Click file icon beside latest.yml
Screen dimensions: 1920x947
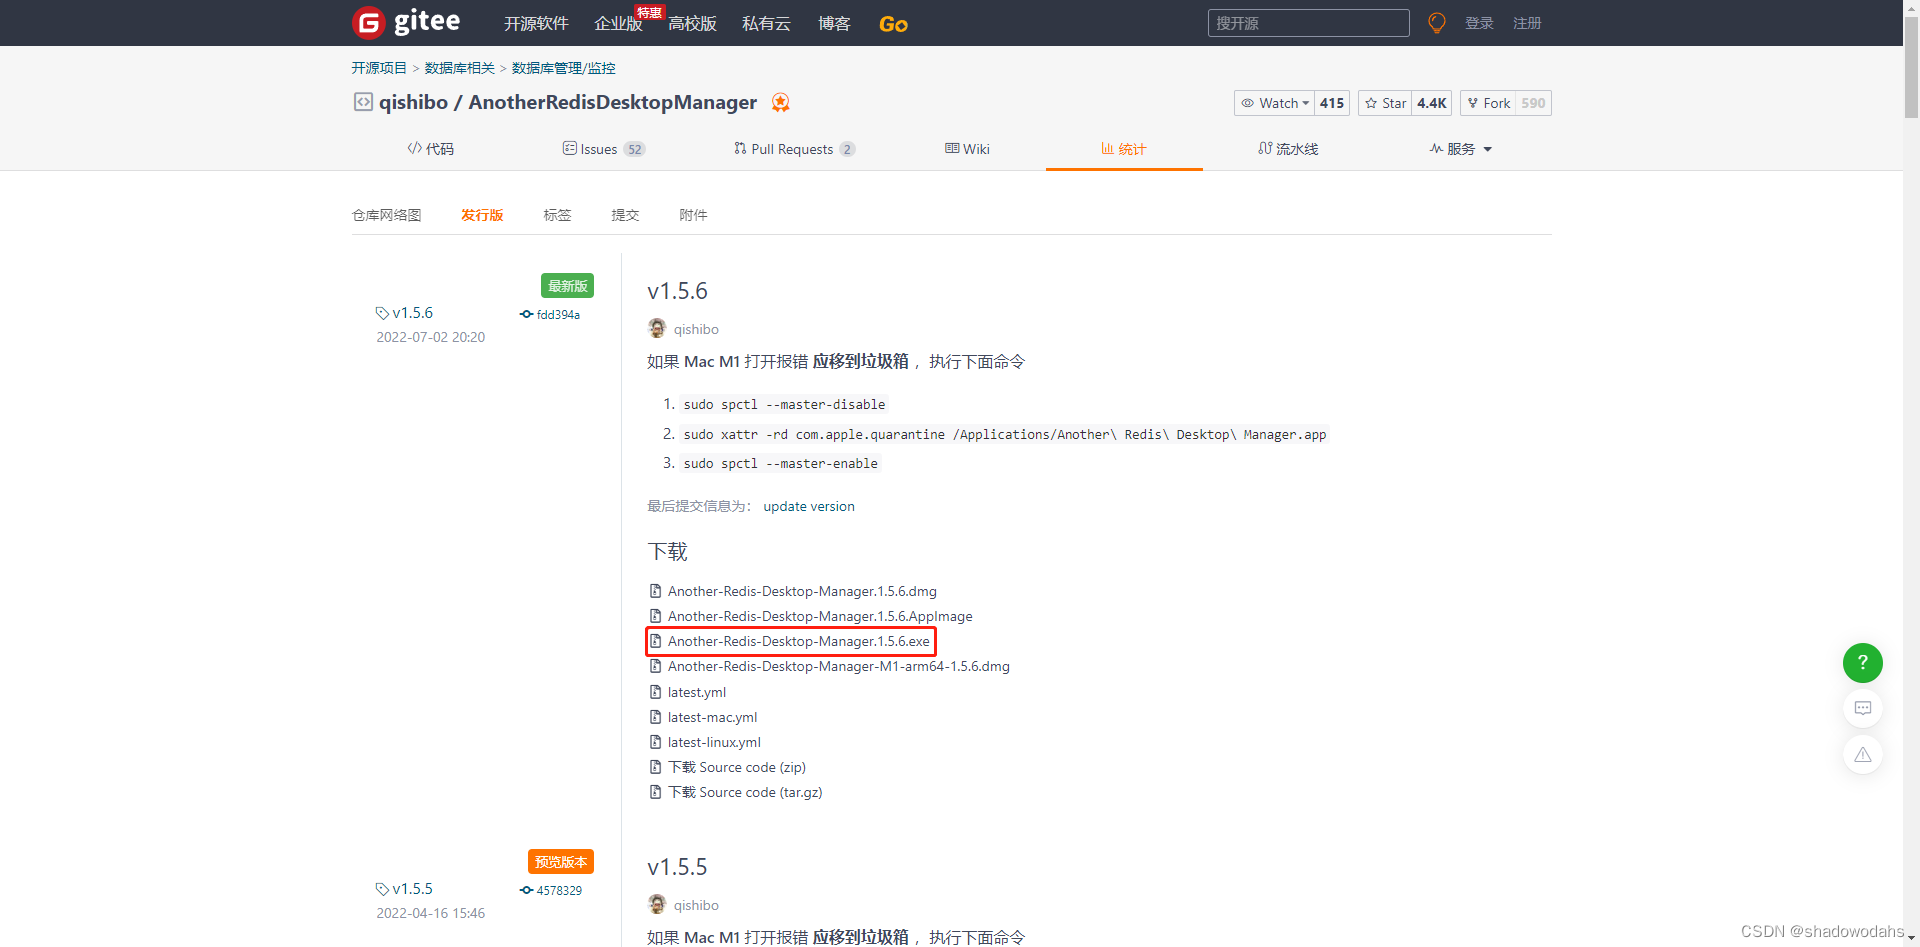(x=656, y=692)
